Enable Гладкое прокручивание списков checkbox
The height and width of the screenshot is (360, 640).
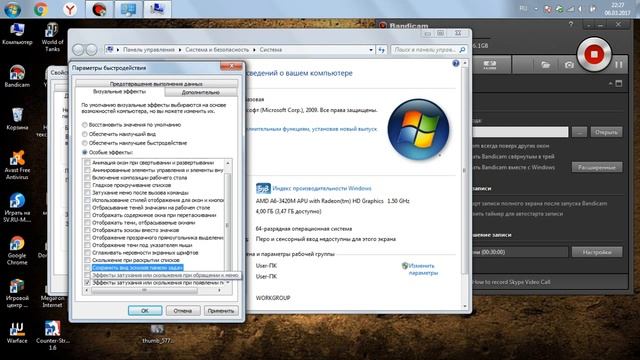pos(87,185)
